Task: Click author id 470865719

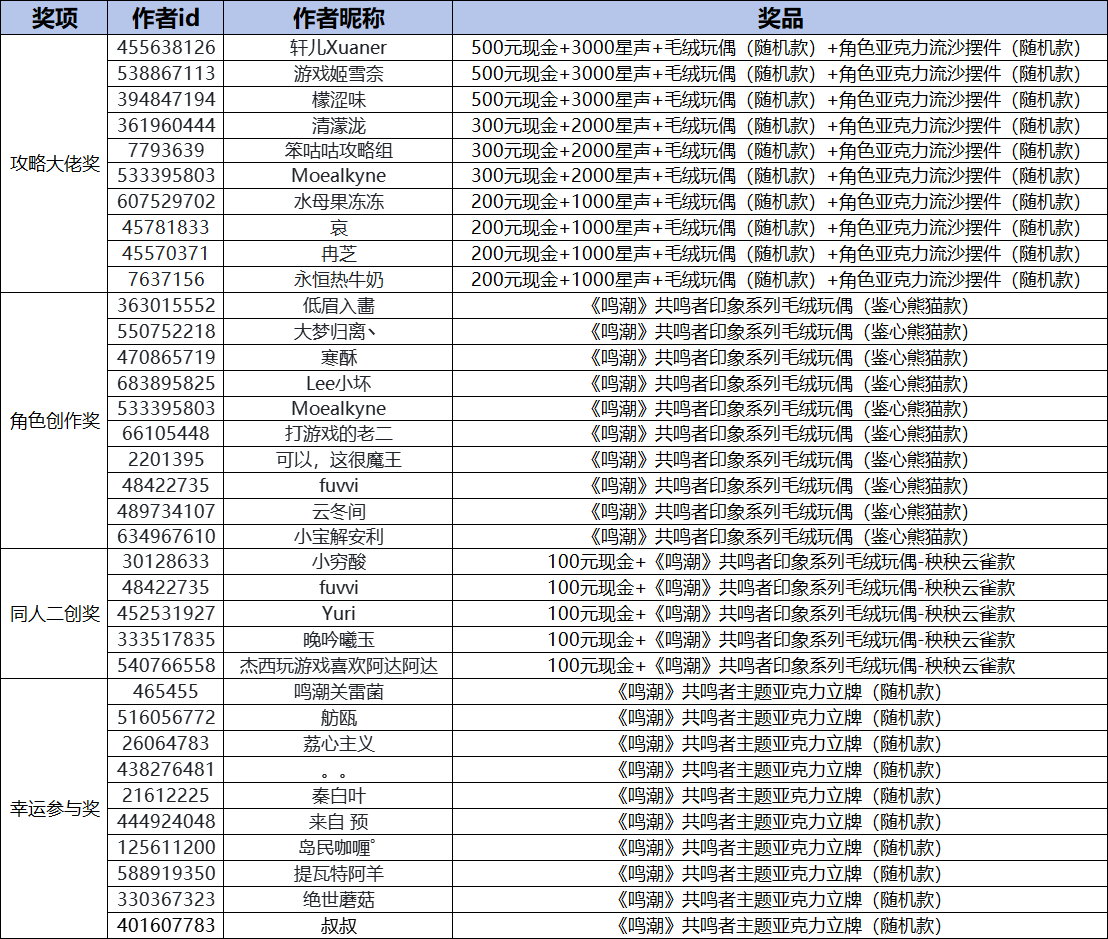Action: 166,358
